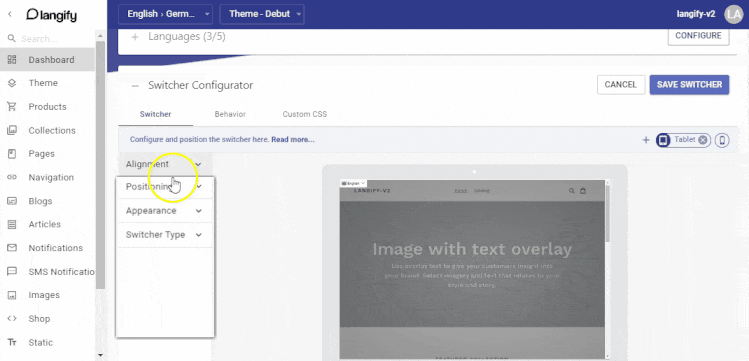Go to Collections section
This screenshot has height=361, width=749.
pyautogui.click(x=52, y=130)
